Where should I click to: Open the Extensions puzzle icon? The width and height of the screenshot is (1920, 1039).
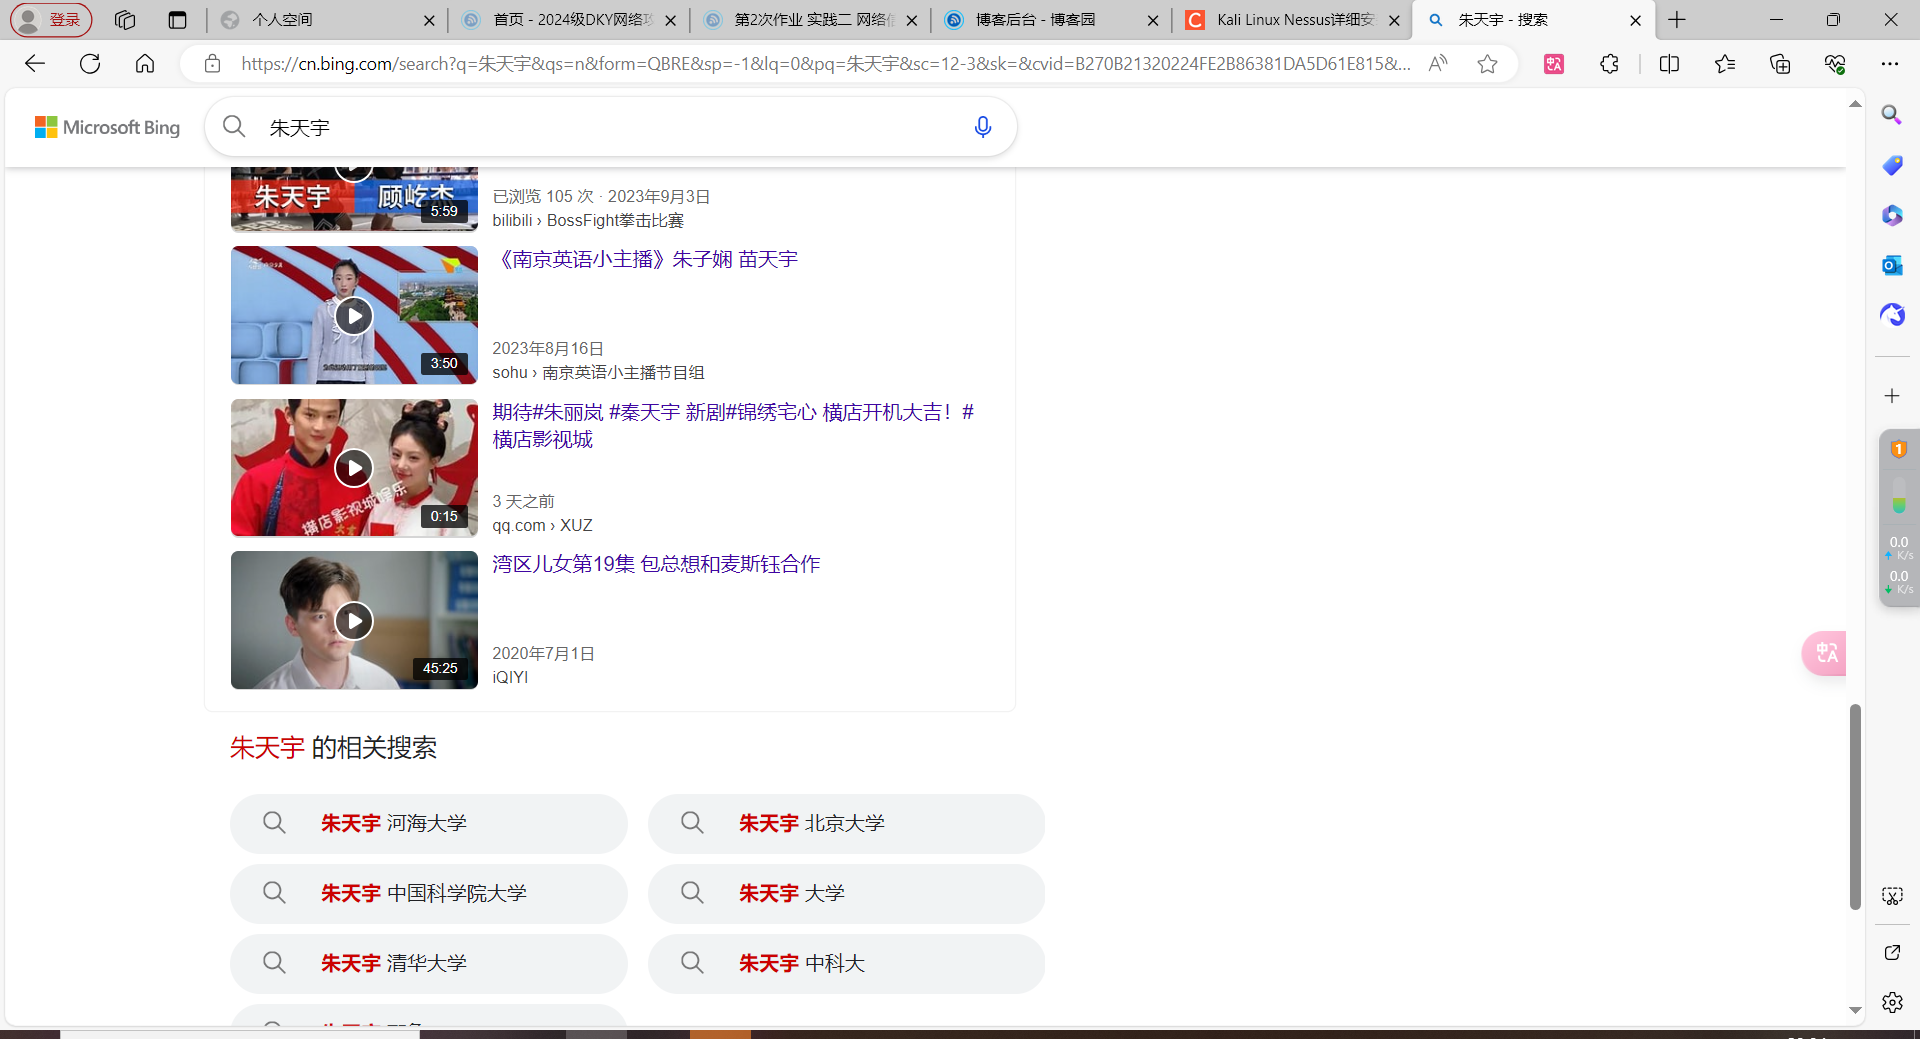pyautogui.click(x=1609, y=64)
